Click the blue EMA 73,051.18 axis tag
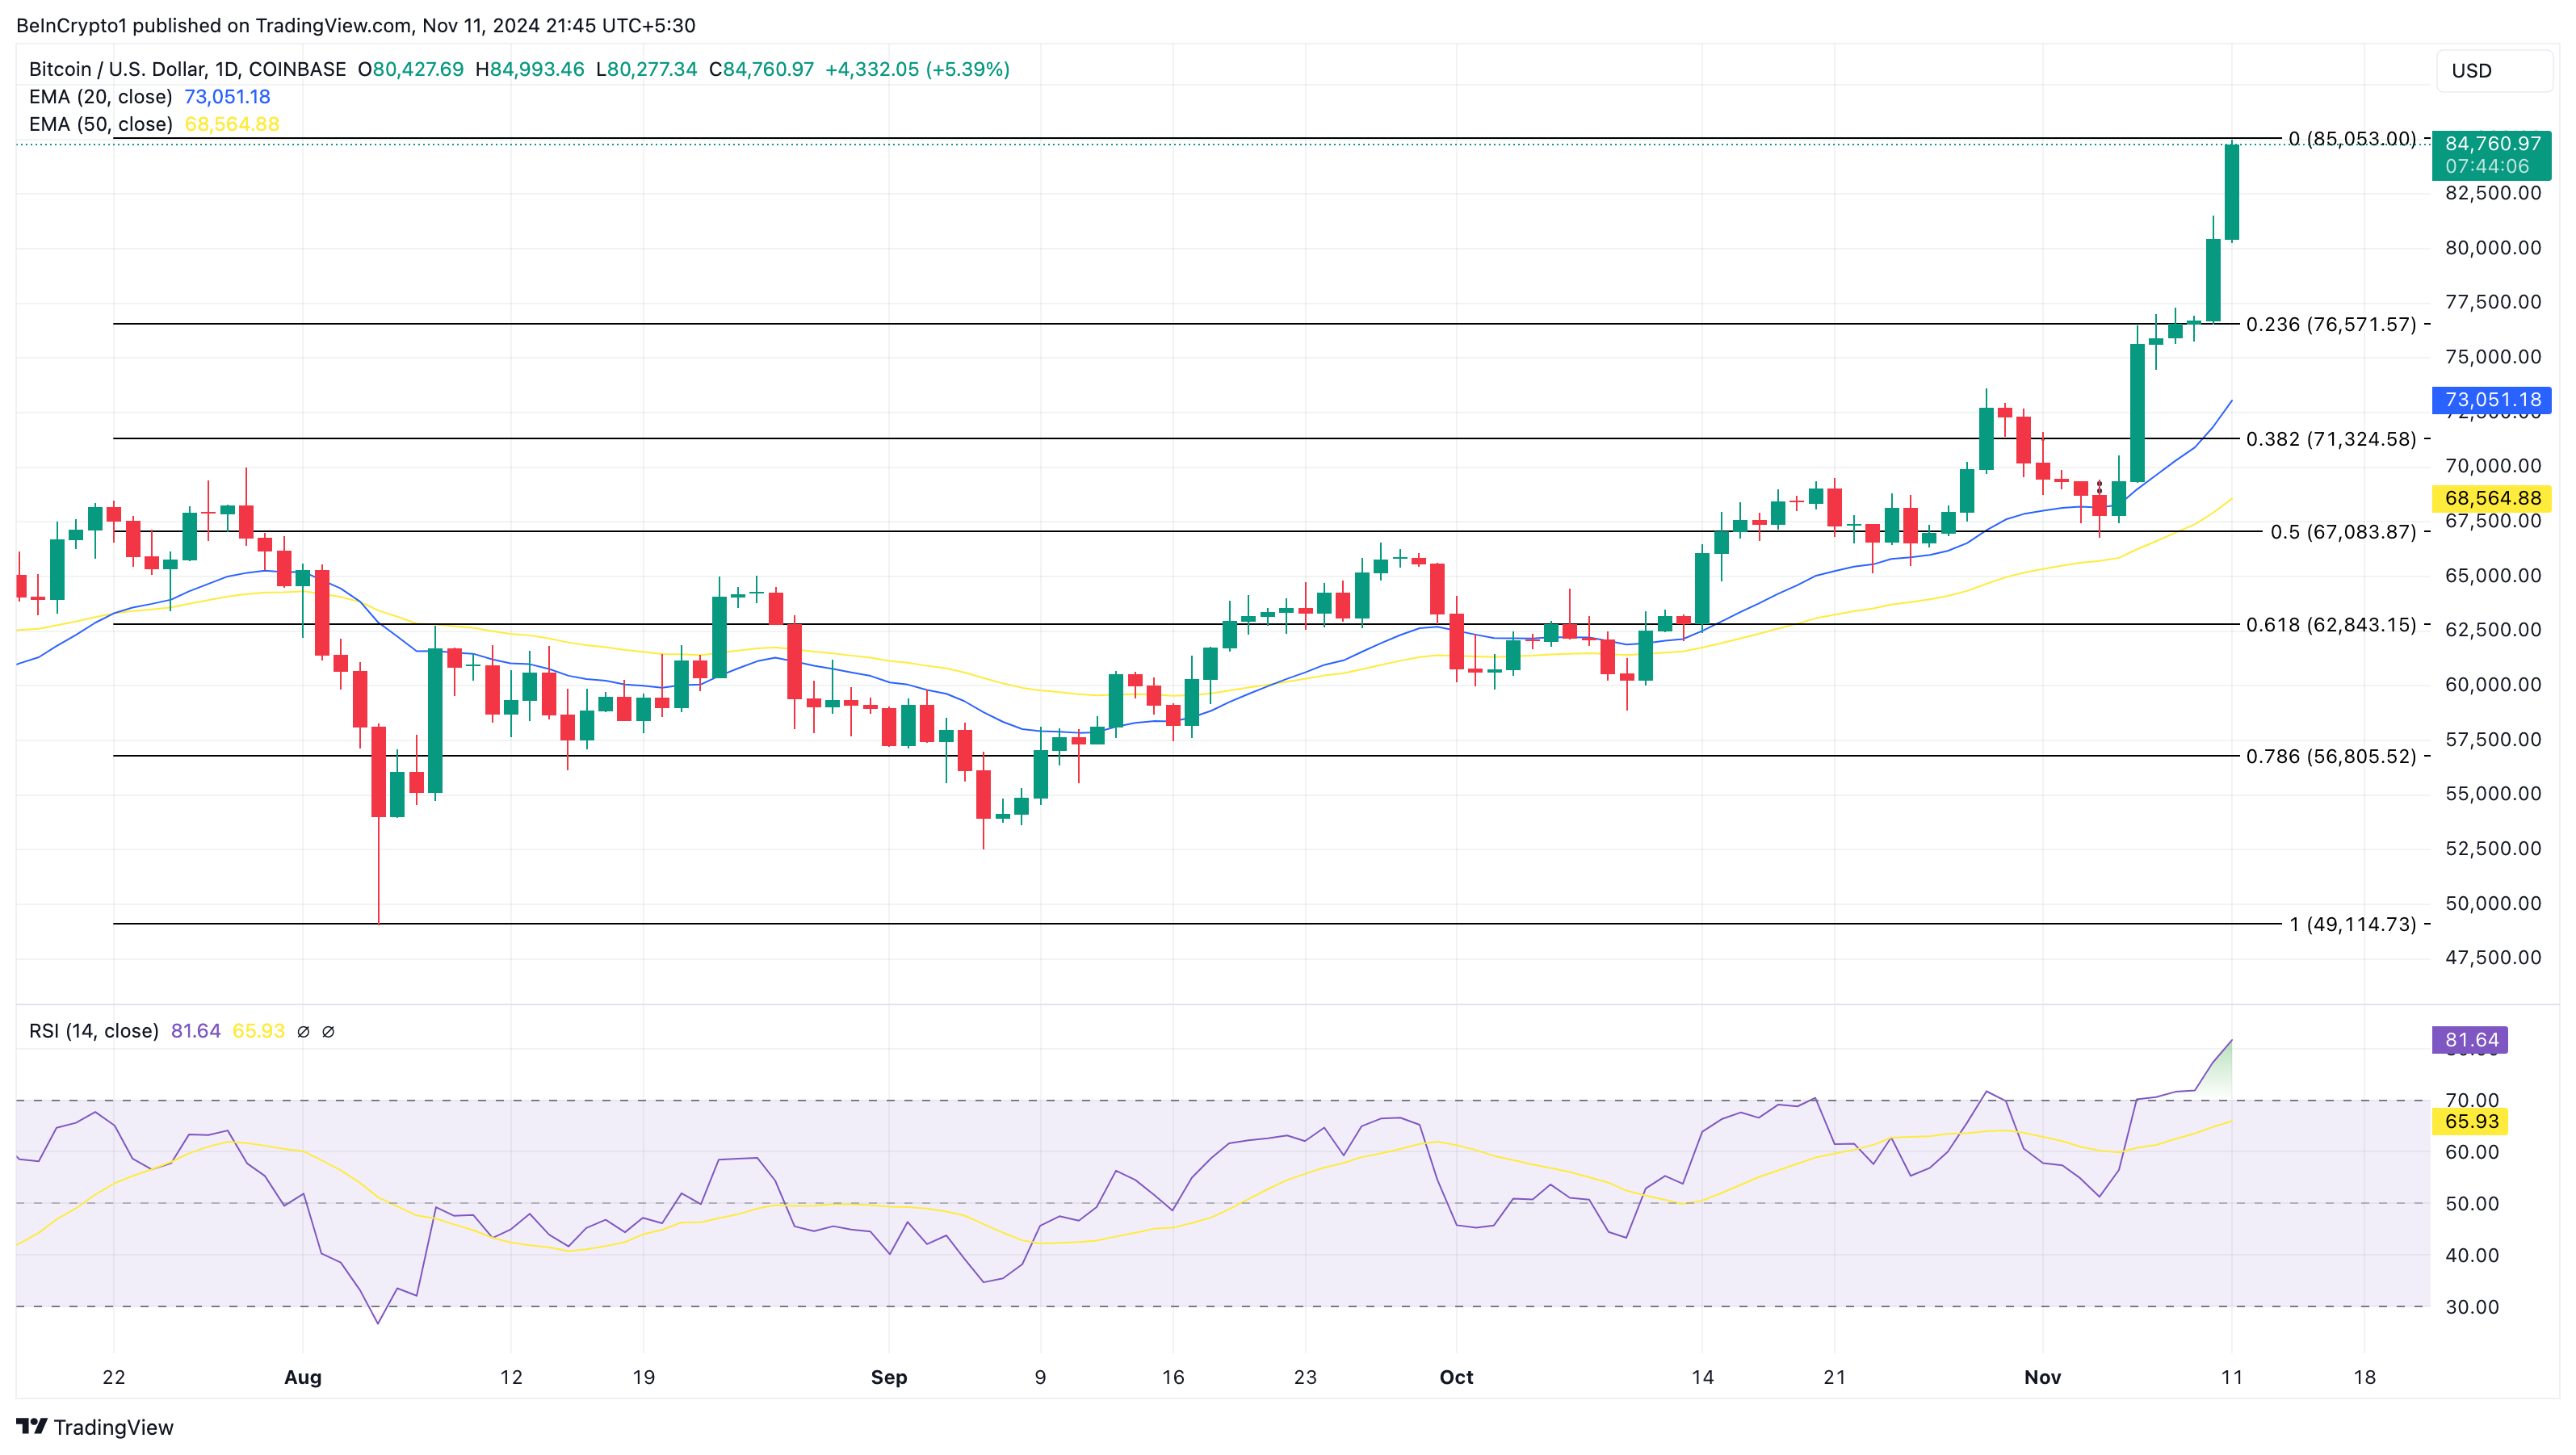The image size is (2576, 1455). pos(2491,400)
